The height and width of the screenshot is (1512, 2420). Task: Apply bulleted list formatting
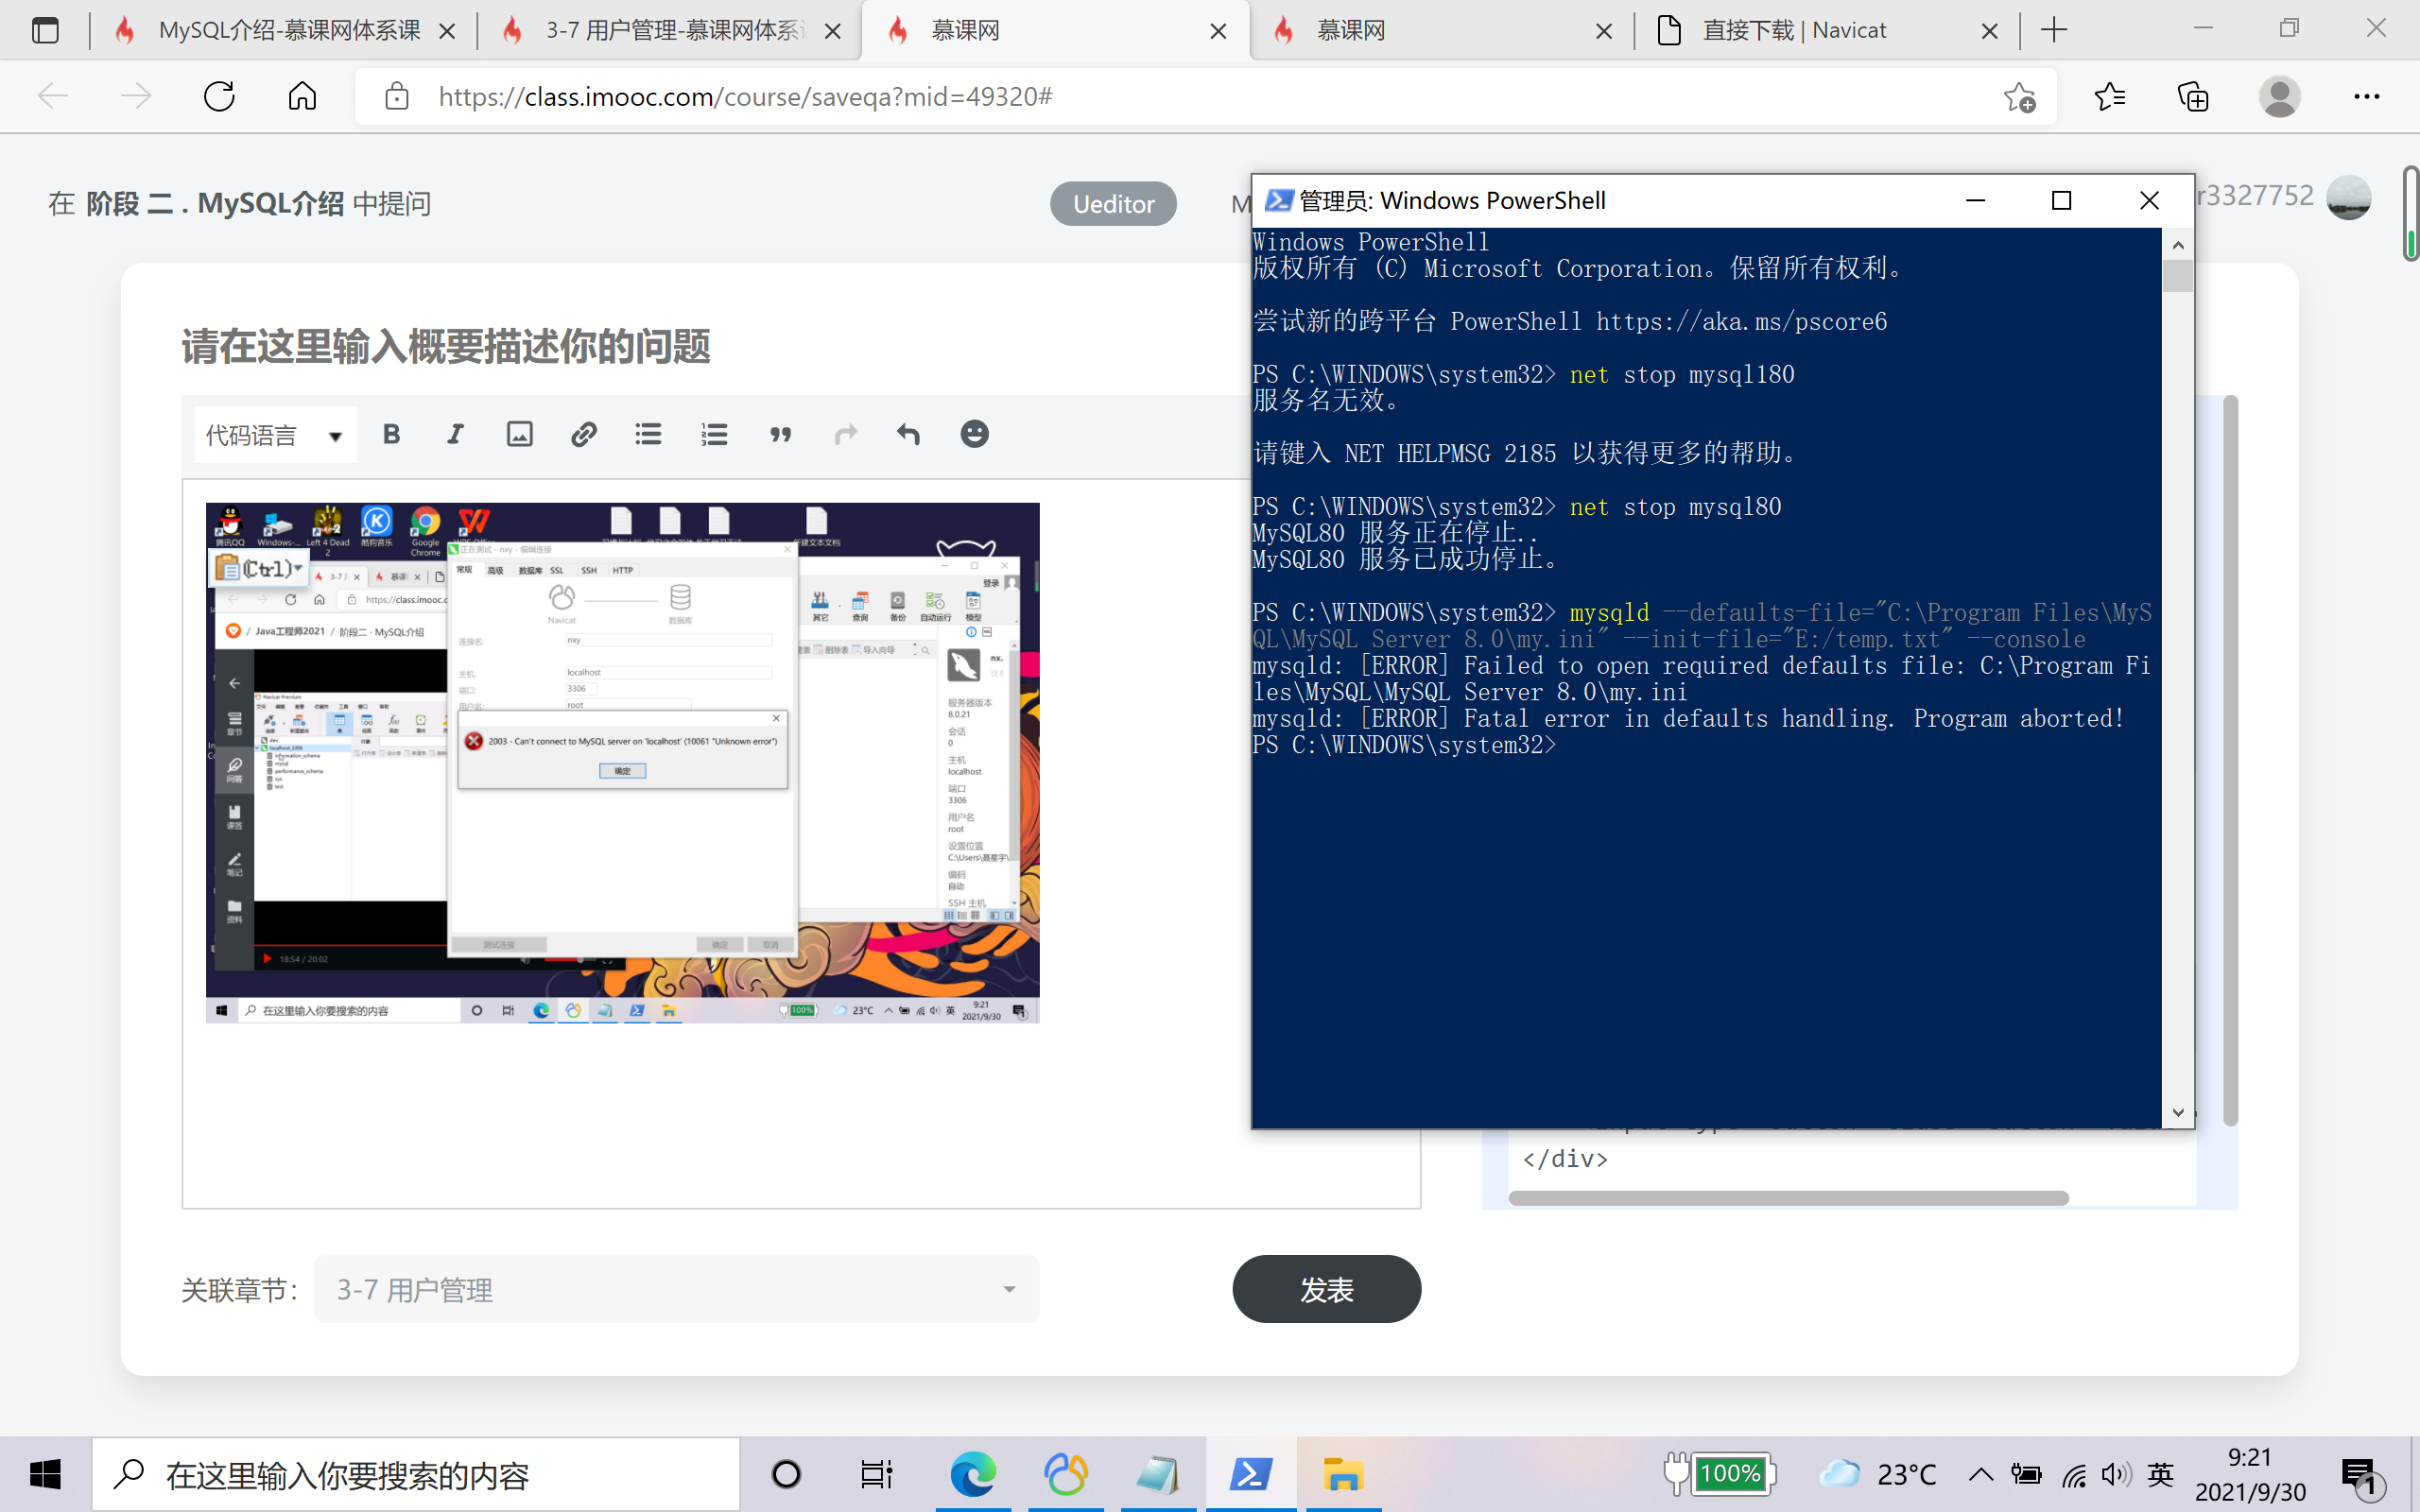[x=648, y=434]
